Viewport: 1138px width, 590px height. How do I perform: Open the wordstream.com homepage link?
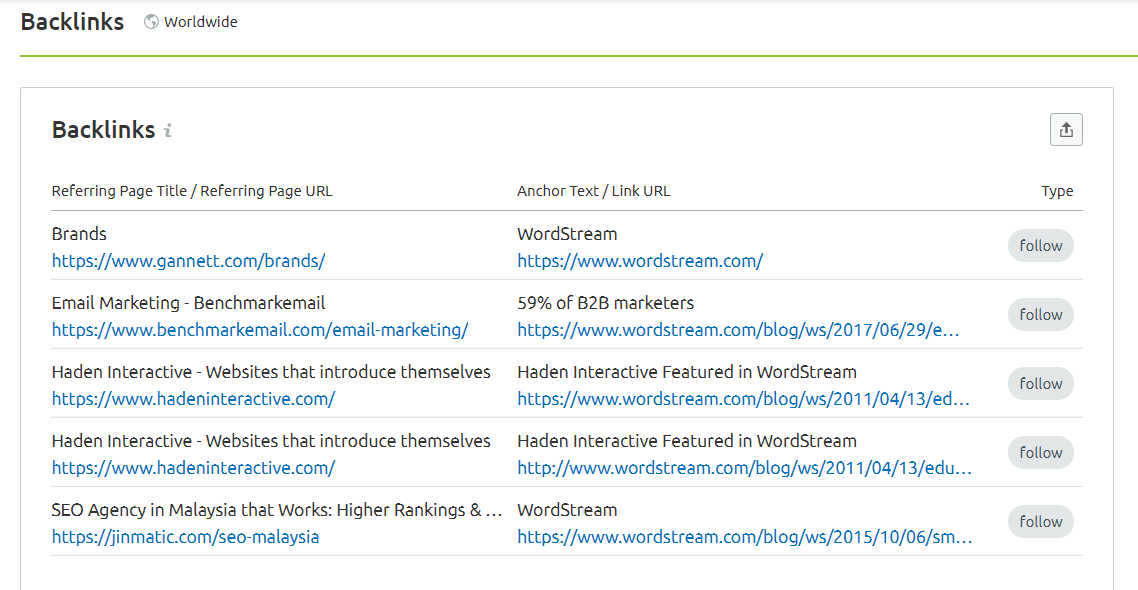coord(640,261)
